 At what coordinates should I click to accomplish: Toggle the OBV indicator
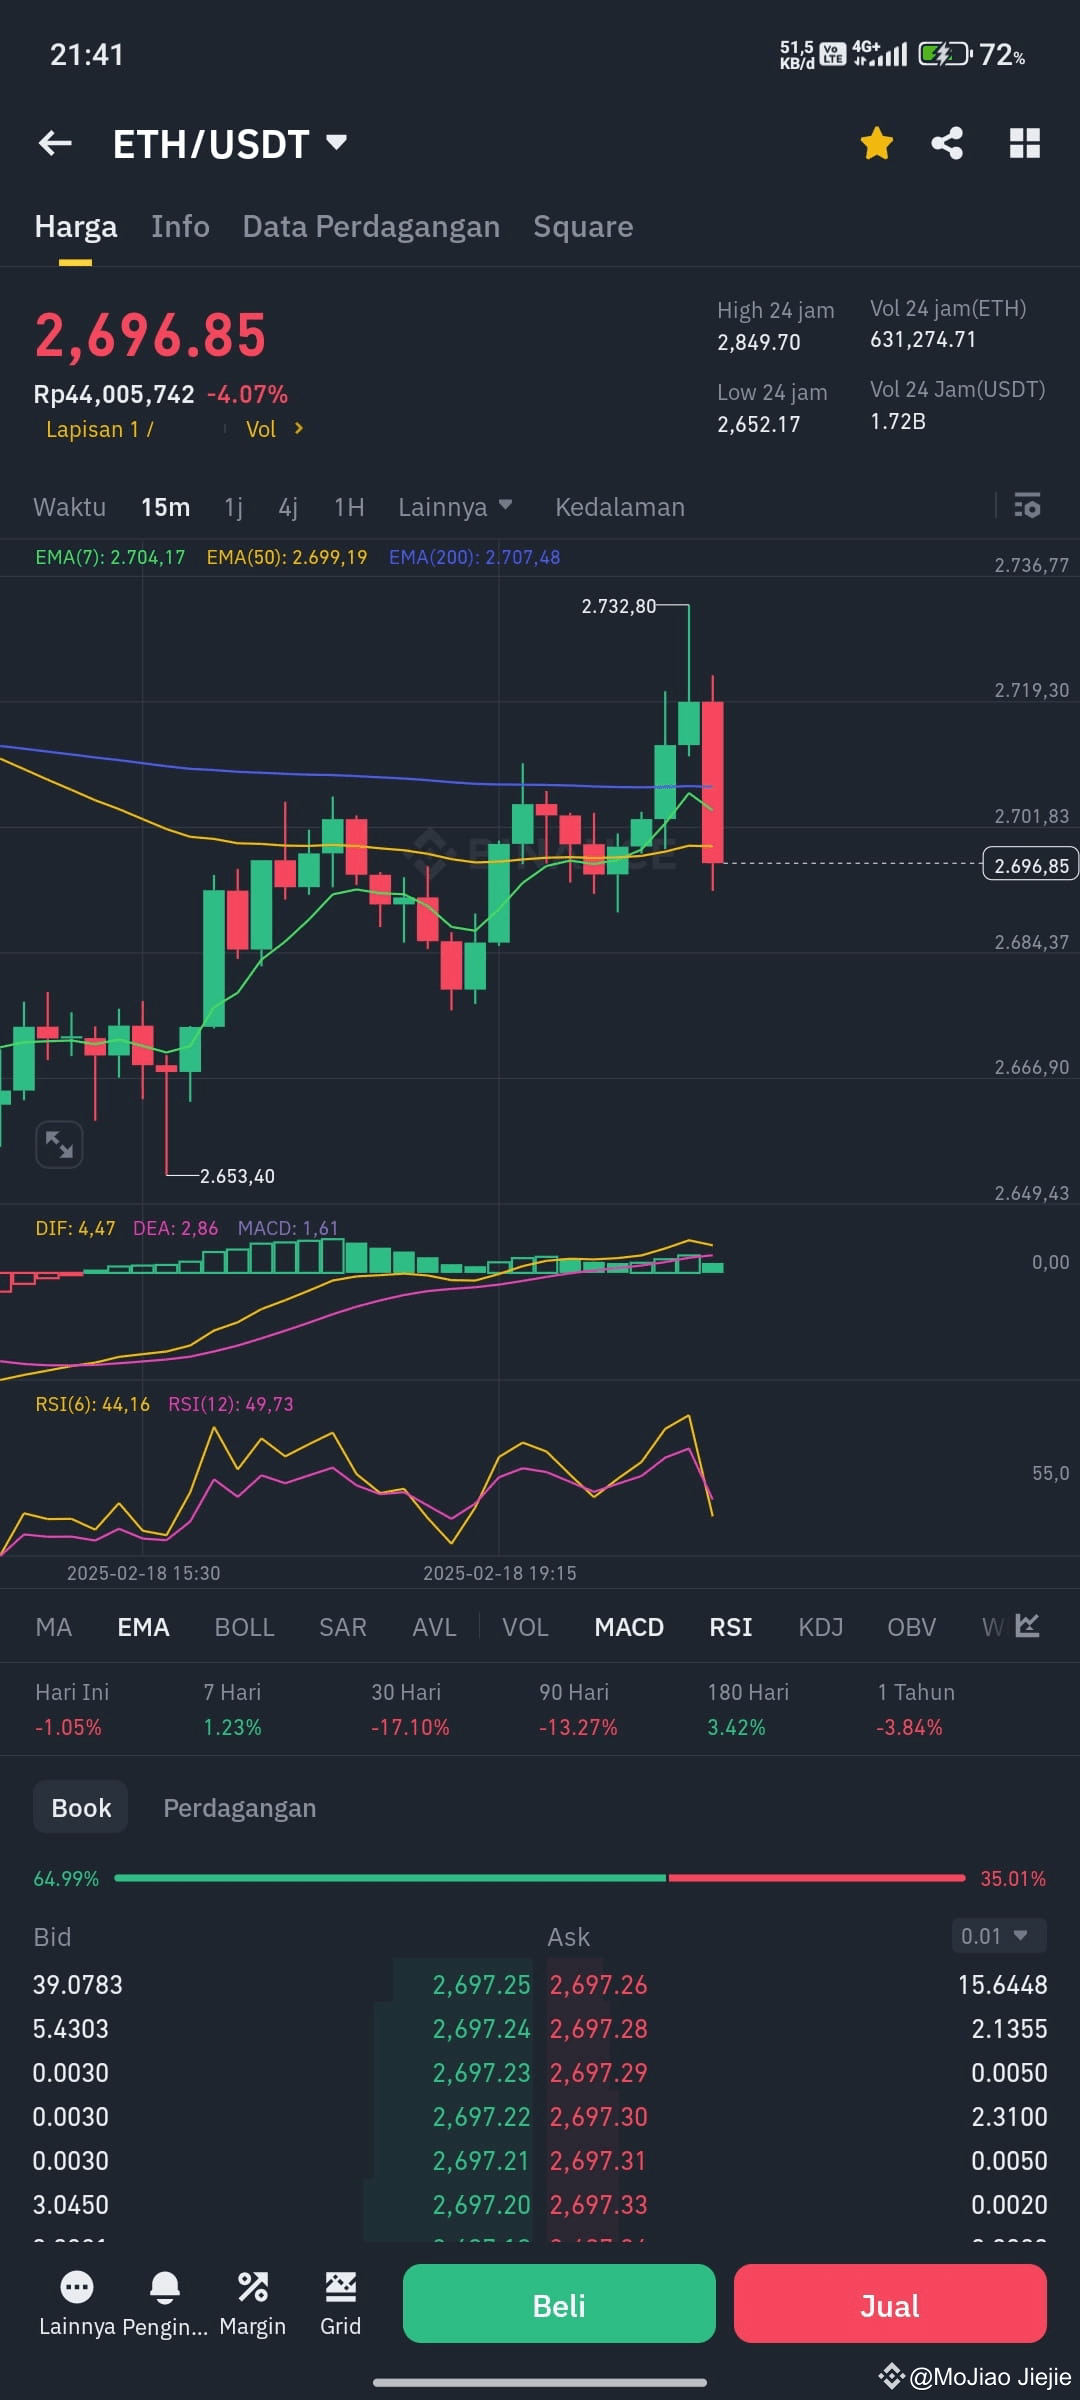pos(912,1627)
